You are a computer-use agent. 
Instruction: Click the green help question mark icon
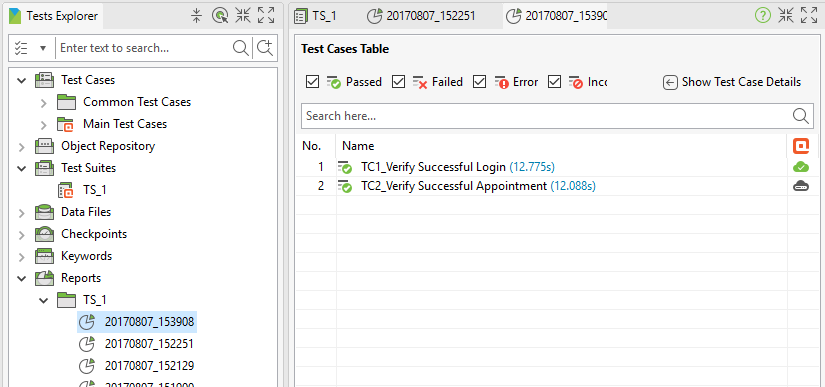(762, 16)
